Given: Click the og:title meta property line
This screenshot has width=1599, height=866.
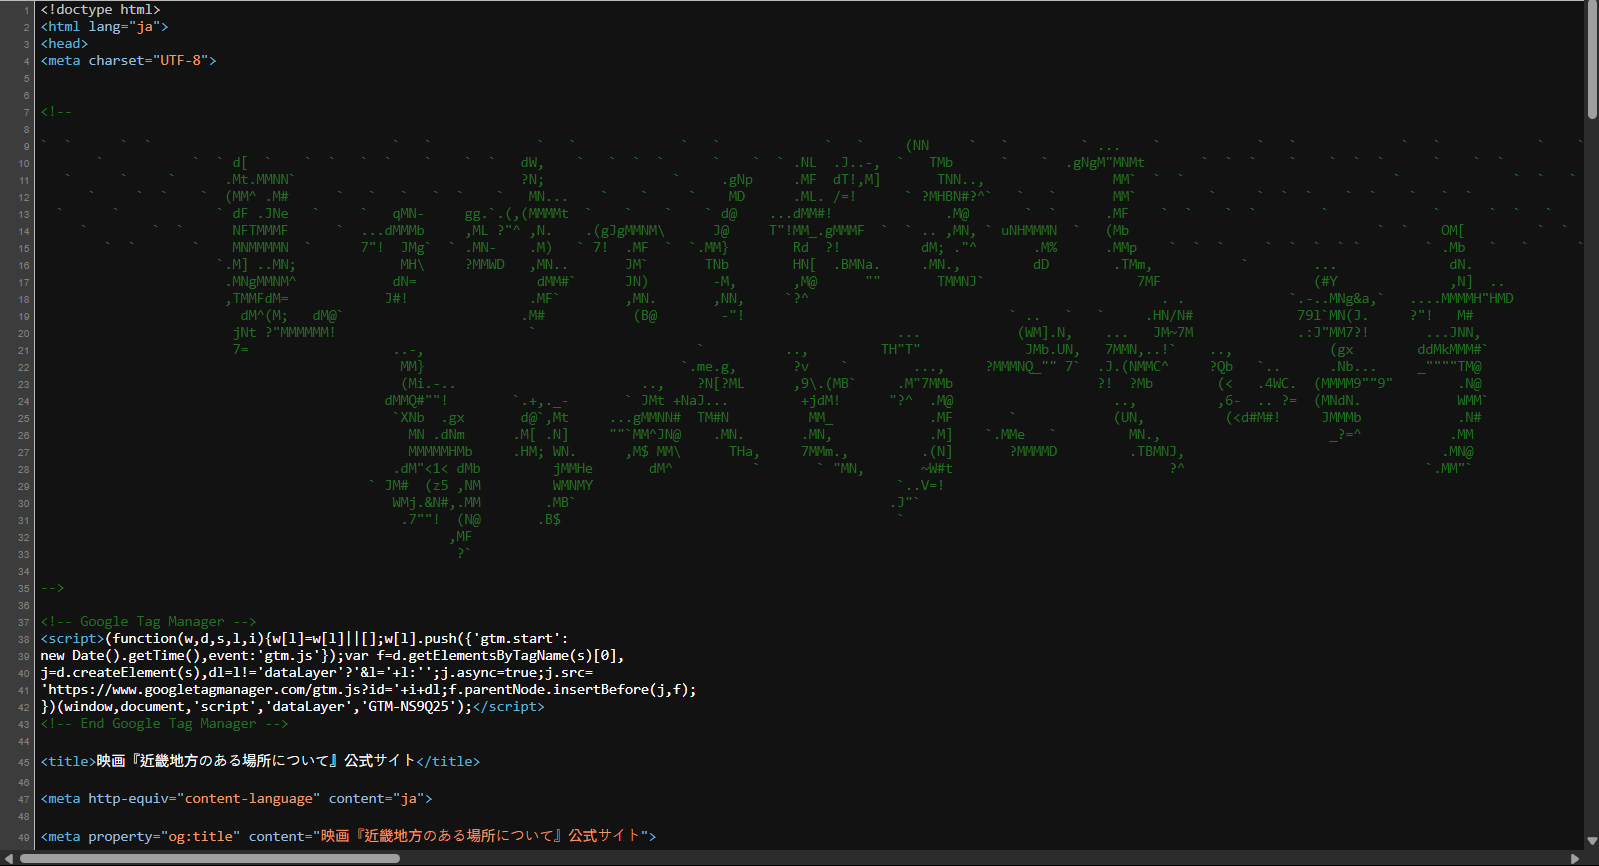Looking at the screenshot, I should 348,836.
